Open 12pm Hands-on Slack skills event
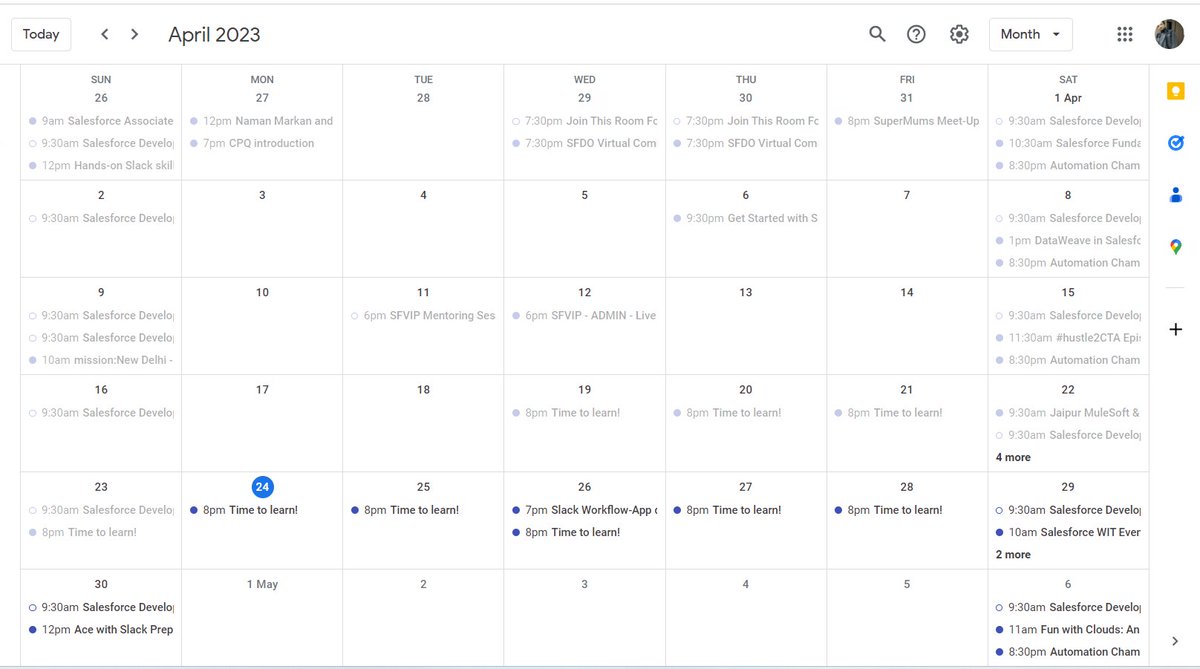Screen dimensions: 1200x669 coord(101,165)
